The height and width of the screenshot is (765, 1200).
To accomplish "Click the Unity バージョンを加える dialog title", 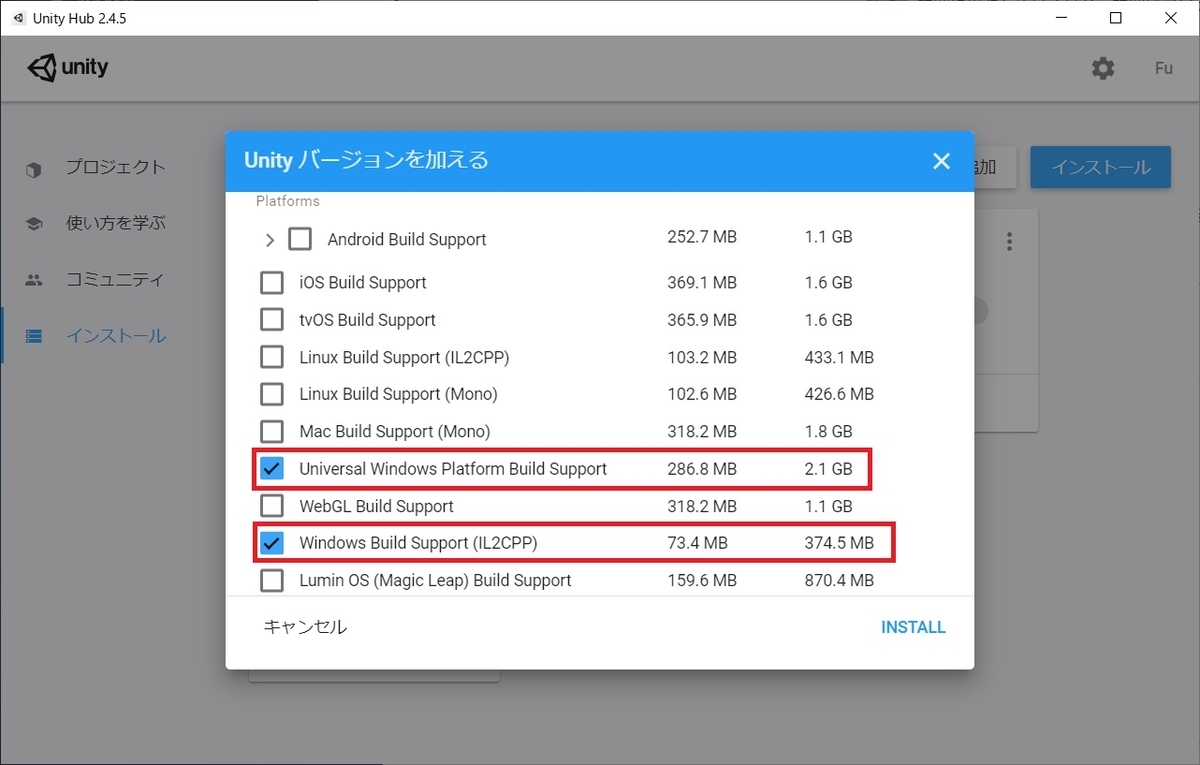I will (x=366, y=160).
